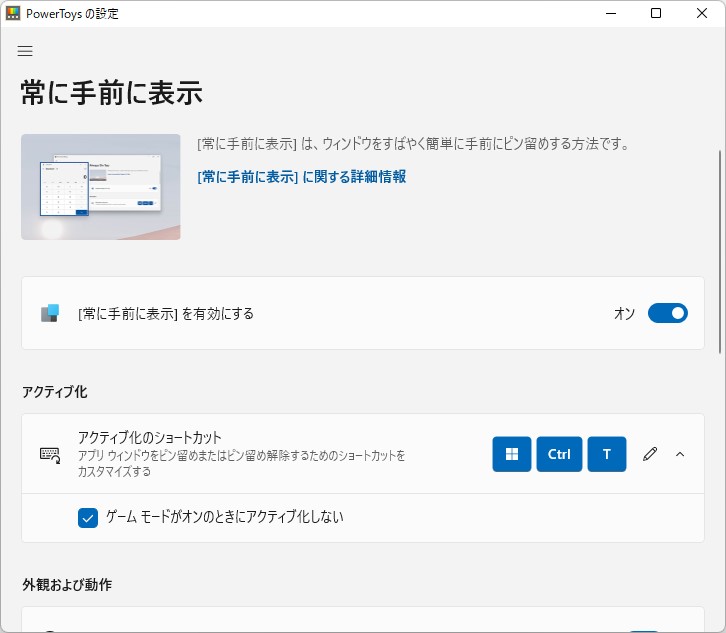Uncheck ゲーム モードがオンのときにアクティブ化しない checkbox
This screenshot has height=633, width=726.
88,518
